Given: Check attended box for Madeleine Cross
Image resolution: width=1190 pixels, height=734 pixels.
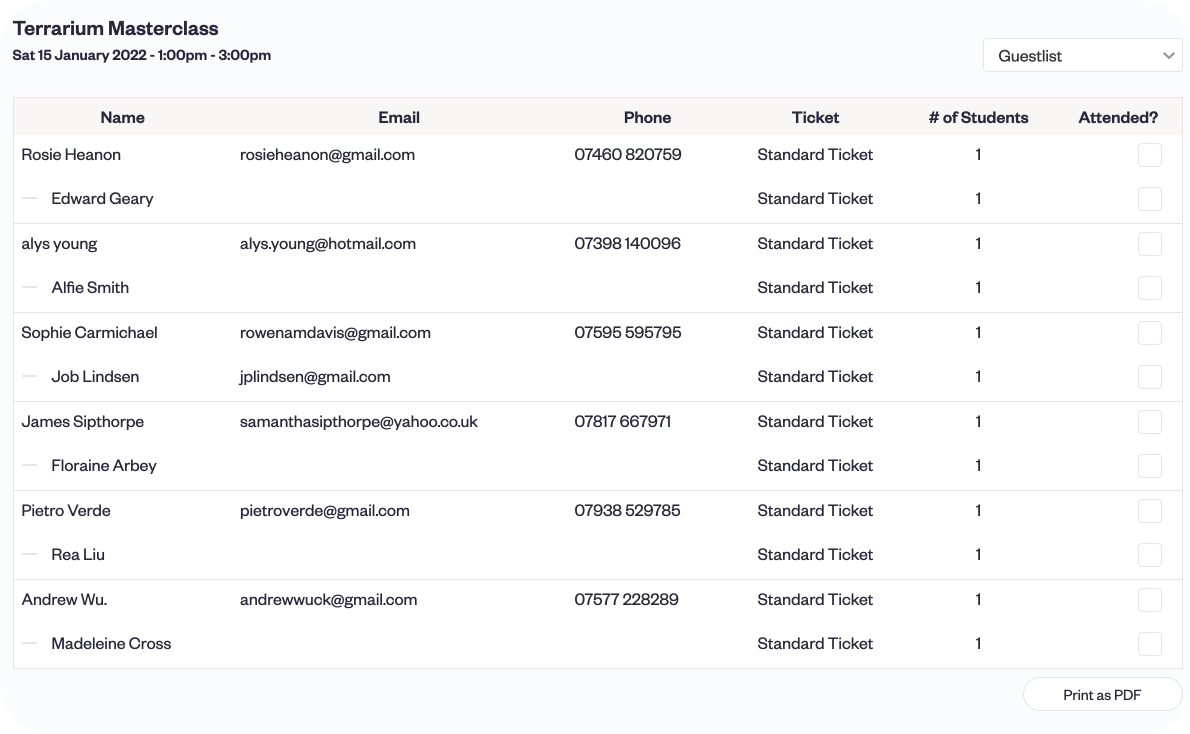Looking at the screenshot, I should (x=1150, y=644).
